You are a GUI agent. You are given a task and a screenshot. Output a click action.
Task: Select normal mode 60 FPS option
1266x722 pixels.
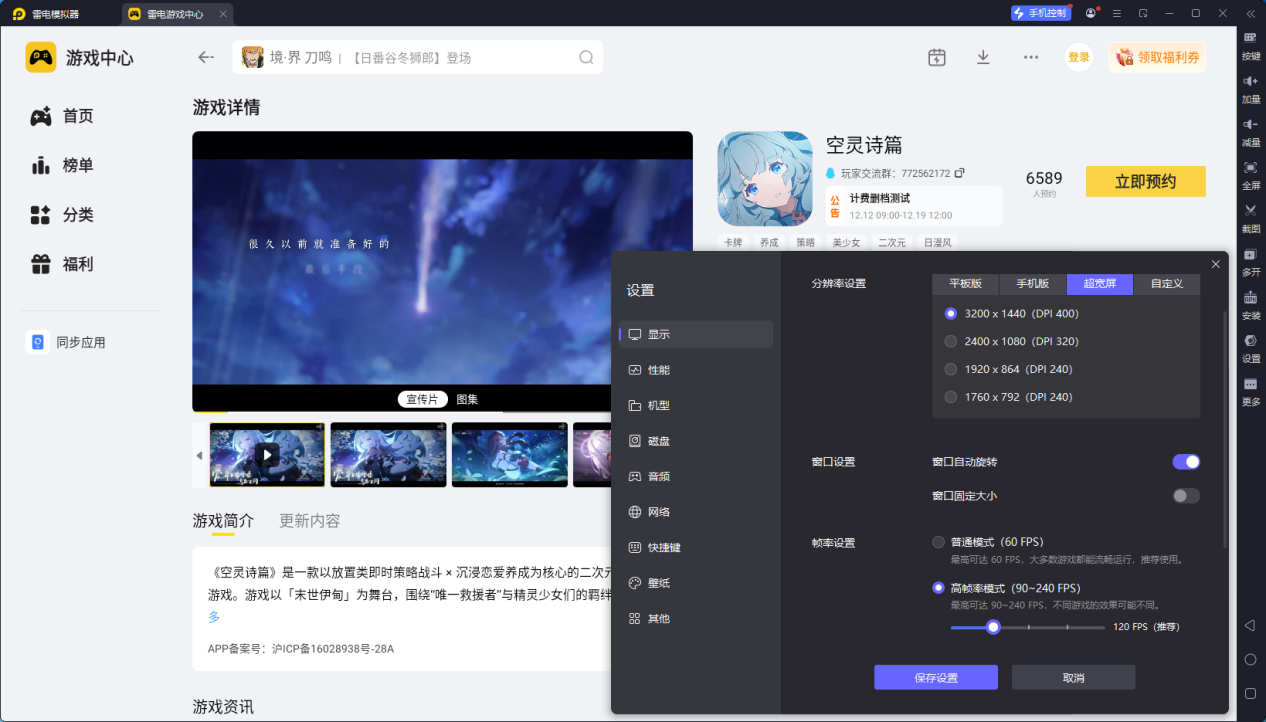(938, 542)
